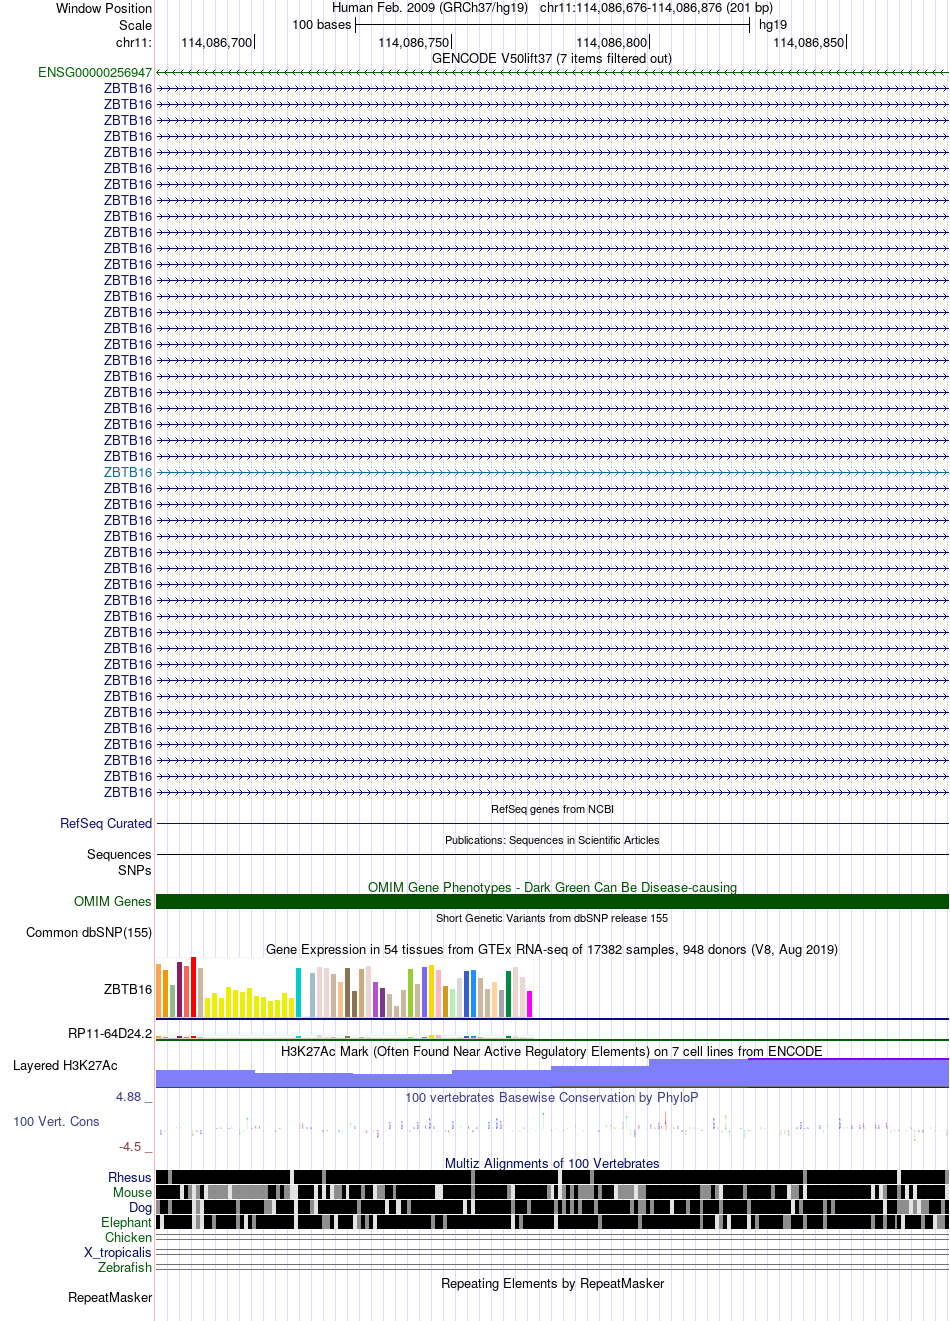
Task: Open Multiz Alignments of 100 Vertebrates title
Action: 552,1163
